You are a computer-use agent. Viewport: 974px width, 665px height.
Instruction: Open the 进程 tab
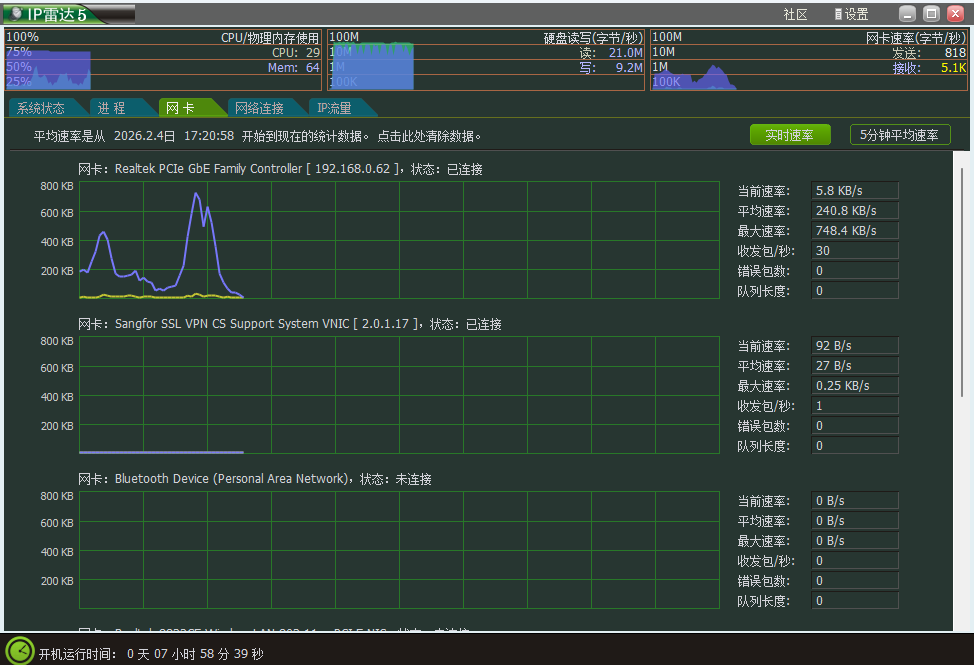pos(111,108)
